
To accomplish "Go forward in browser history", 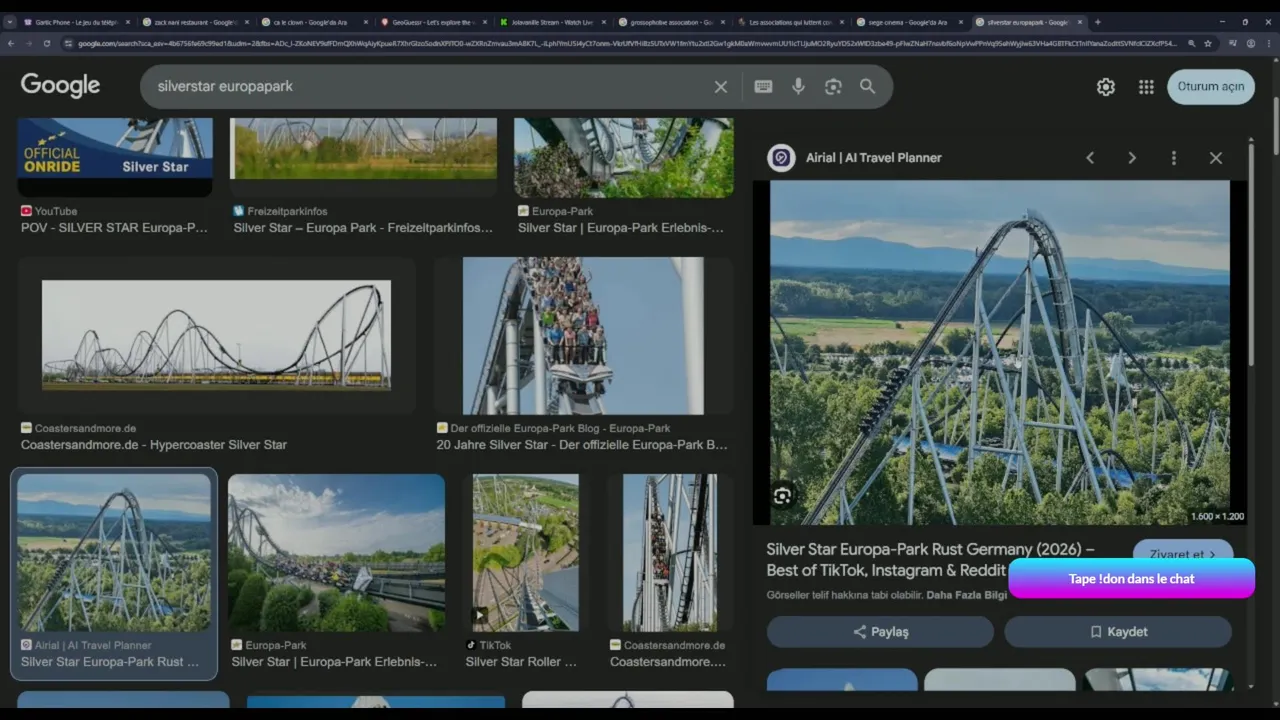I will (x=29, y=43).
